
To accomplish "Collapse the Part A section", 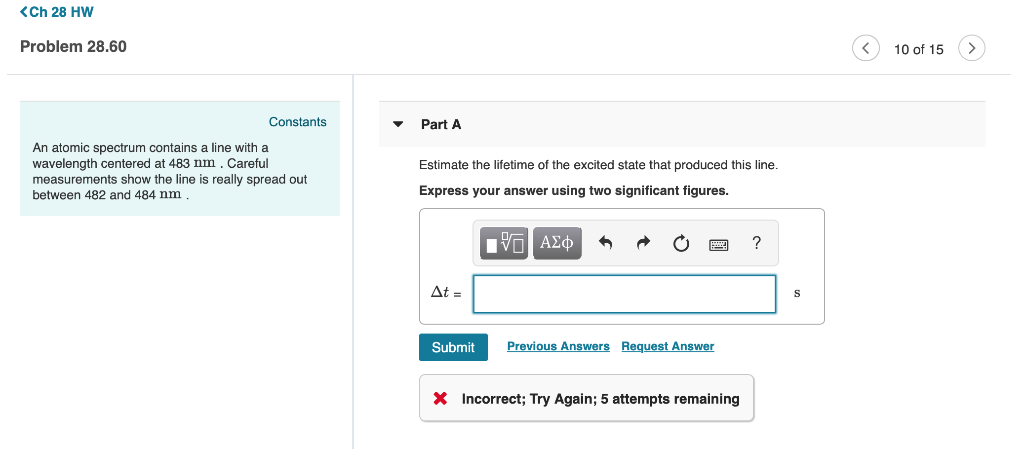I will [398, 124].
